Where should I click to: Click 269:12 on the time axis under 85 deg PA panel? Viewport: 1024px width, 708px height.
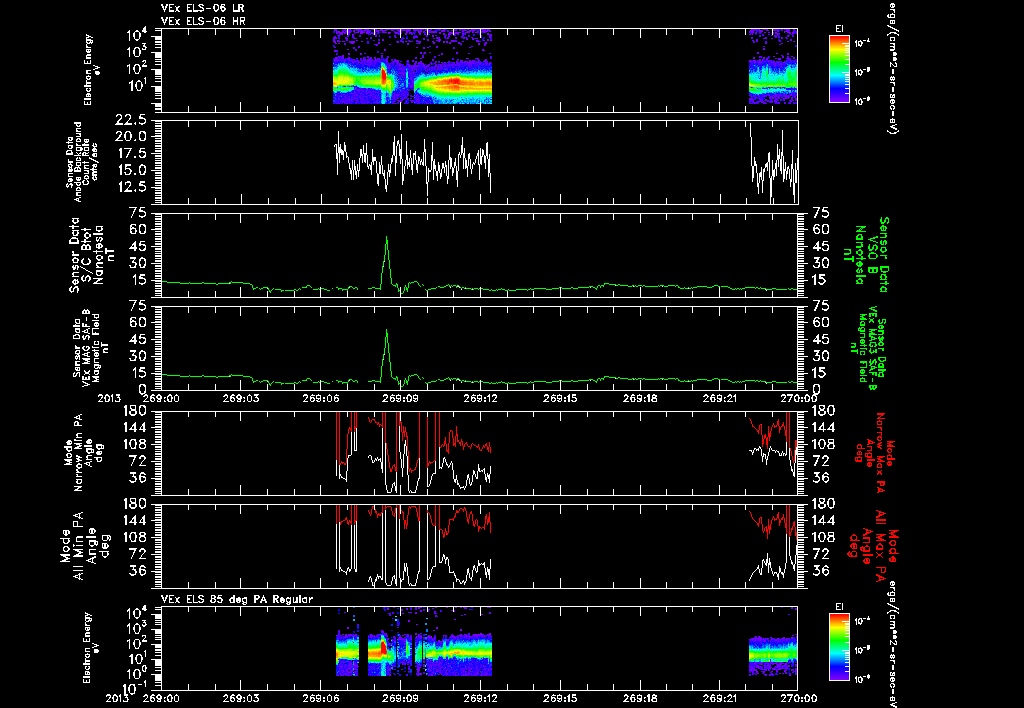coord(481,698)
